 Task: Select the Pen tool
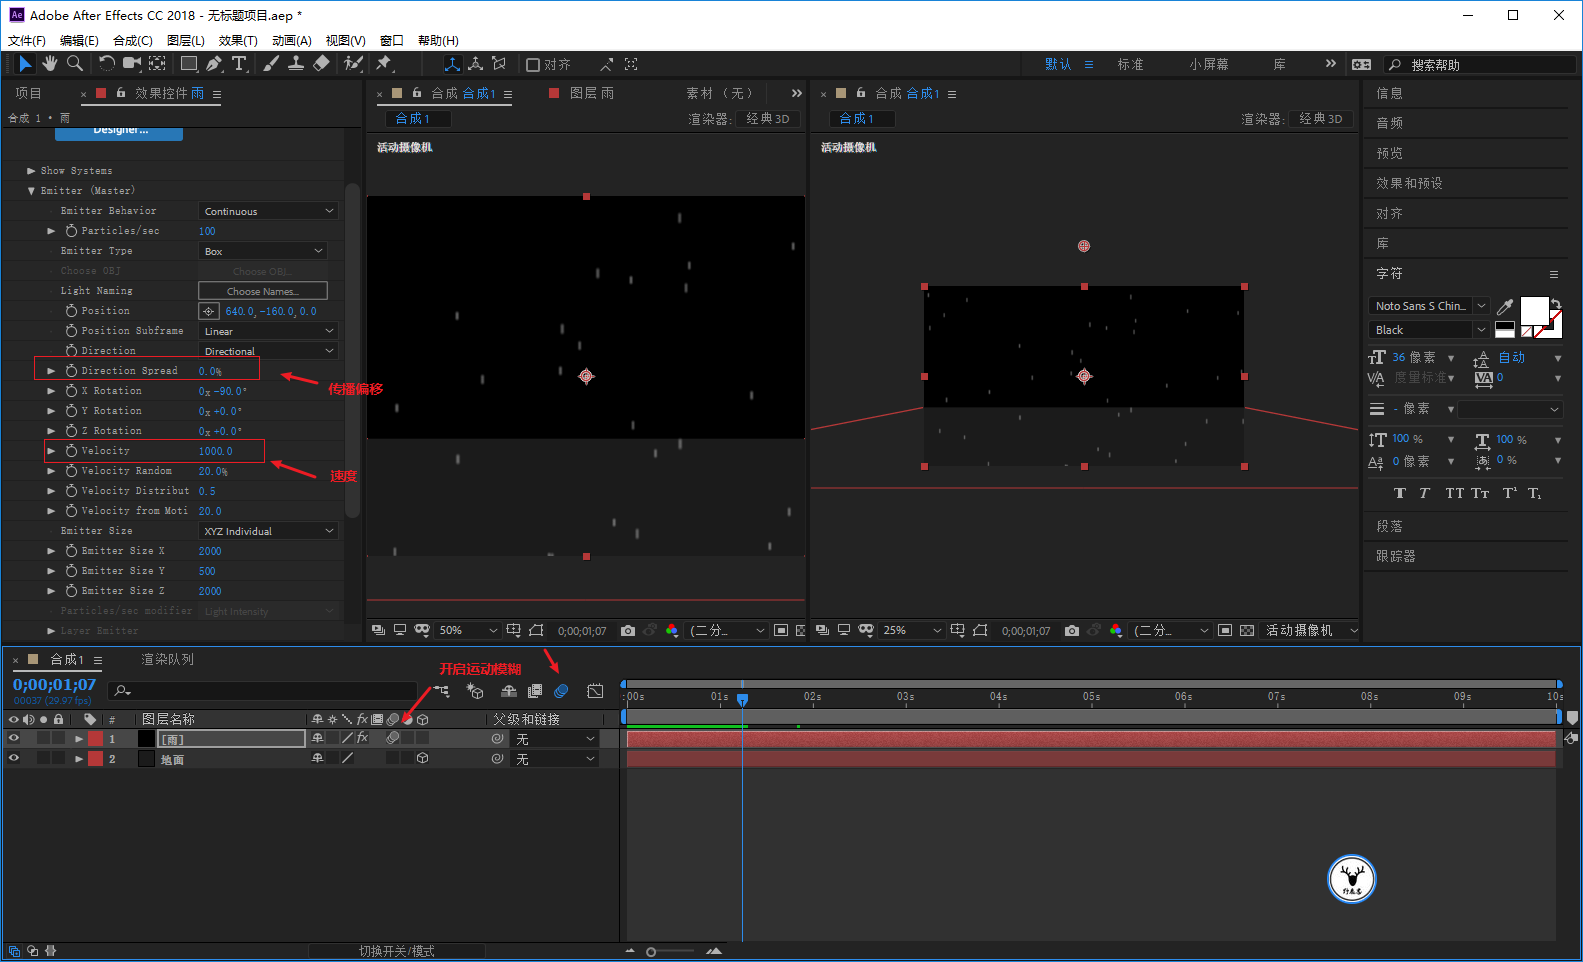214,64
